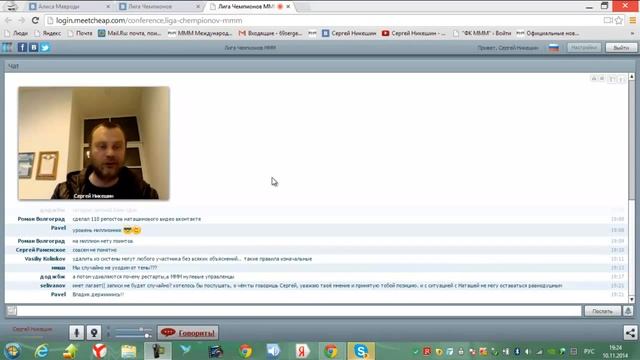Open the Mail.Ru почта bookmark

click(x=130, y=33)
